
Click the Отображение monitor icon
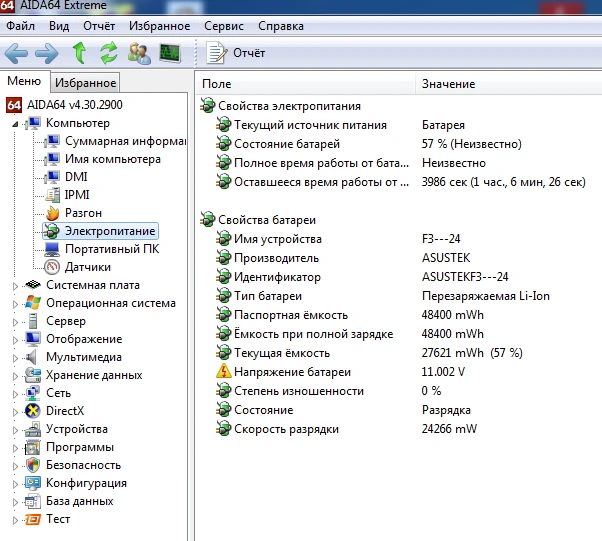point(33,339)
